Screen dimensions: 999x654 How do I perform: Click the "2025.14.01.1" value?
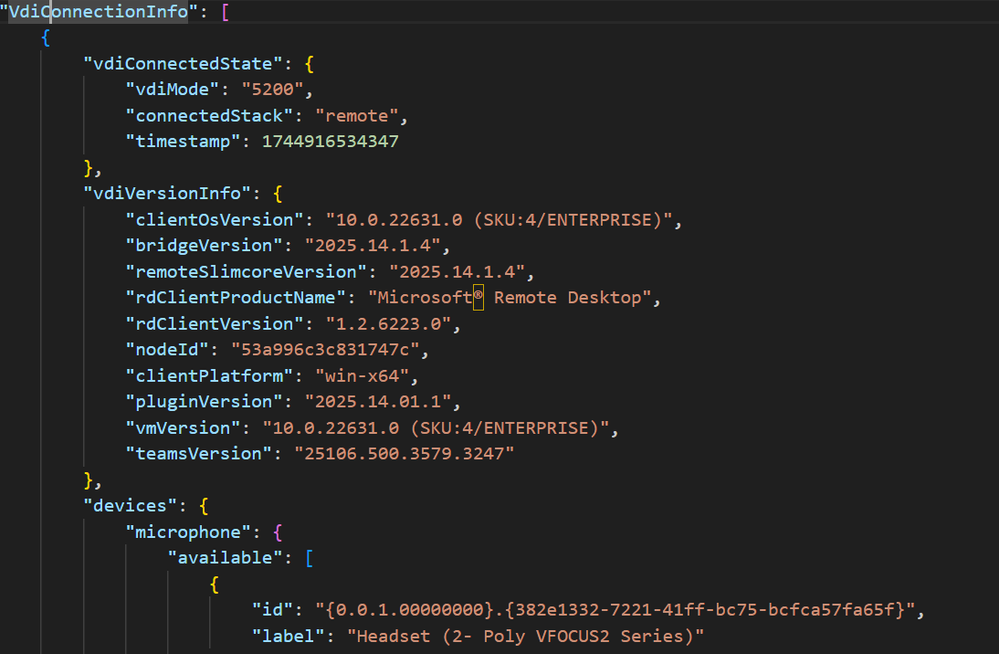pyautogui.click(x=378, y=402)
